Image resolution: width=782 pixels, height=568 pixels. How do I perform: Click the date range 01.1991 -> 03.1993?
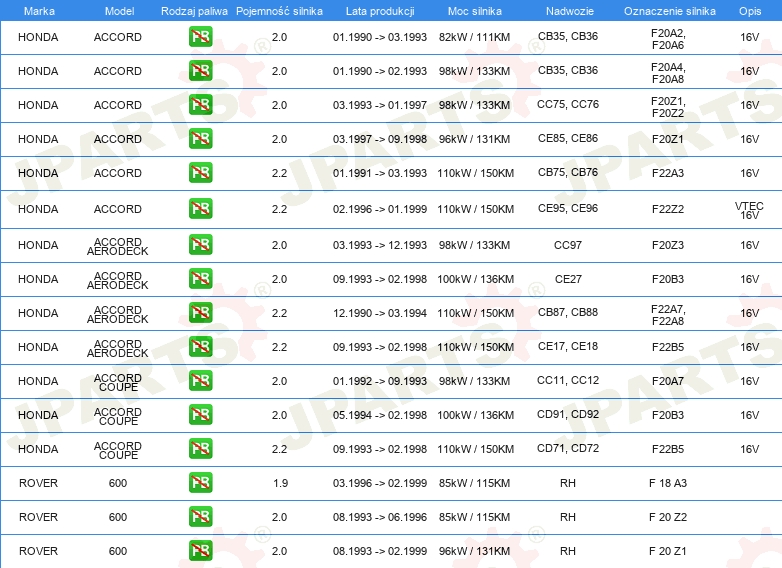tap(380, 173)
